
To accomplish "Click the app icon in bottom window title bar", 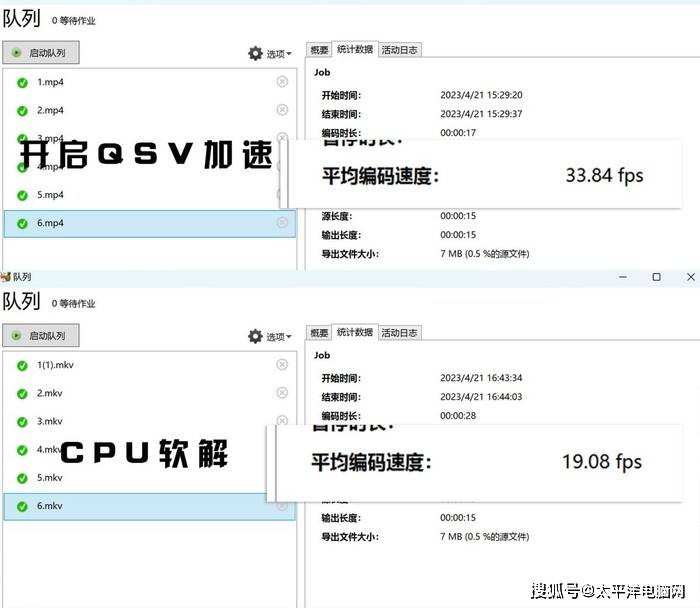I will click(x=6, y=277).
